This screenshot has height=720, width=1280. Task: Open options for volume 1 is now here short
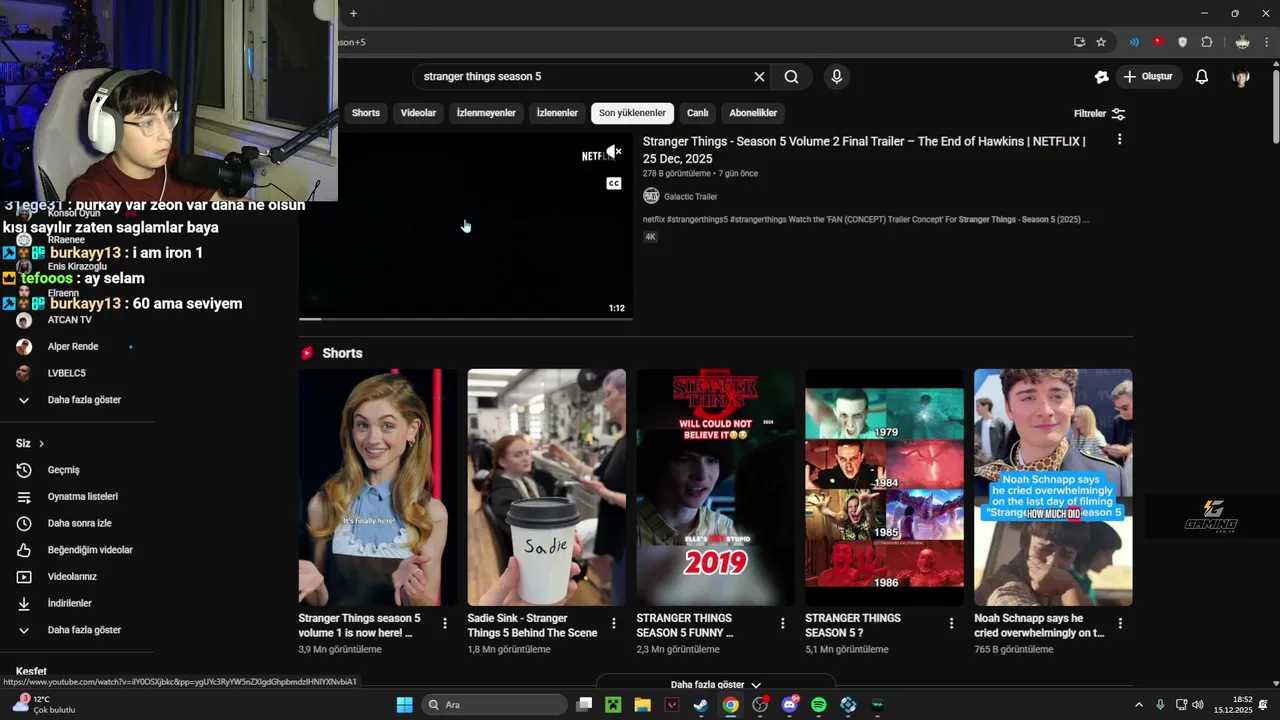[x=445, y=623]
